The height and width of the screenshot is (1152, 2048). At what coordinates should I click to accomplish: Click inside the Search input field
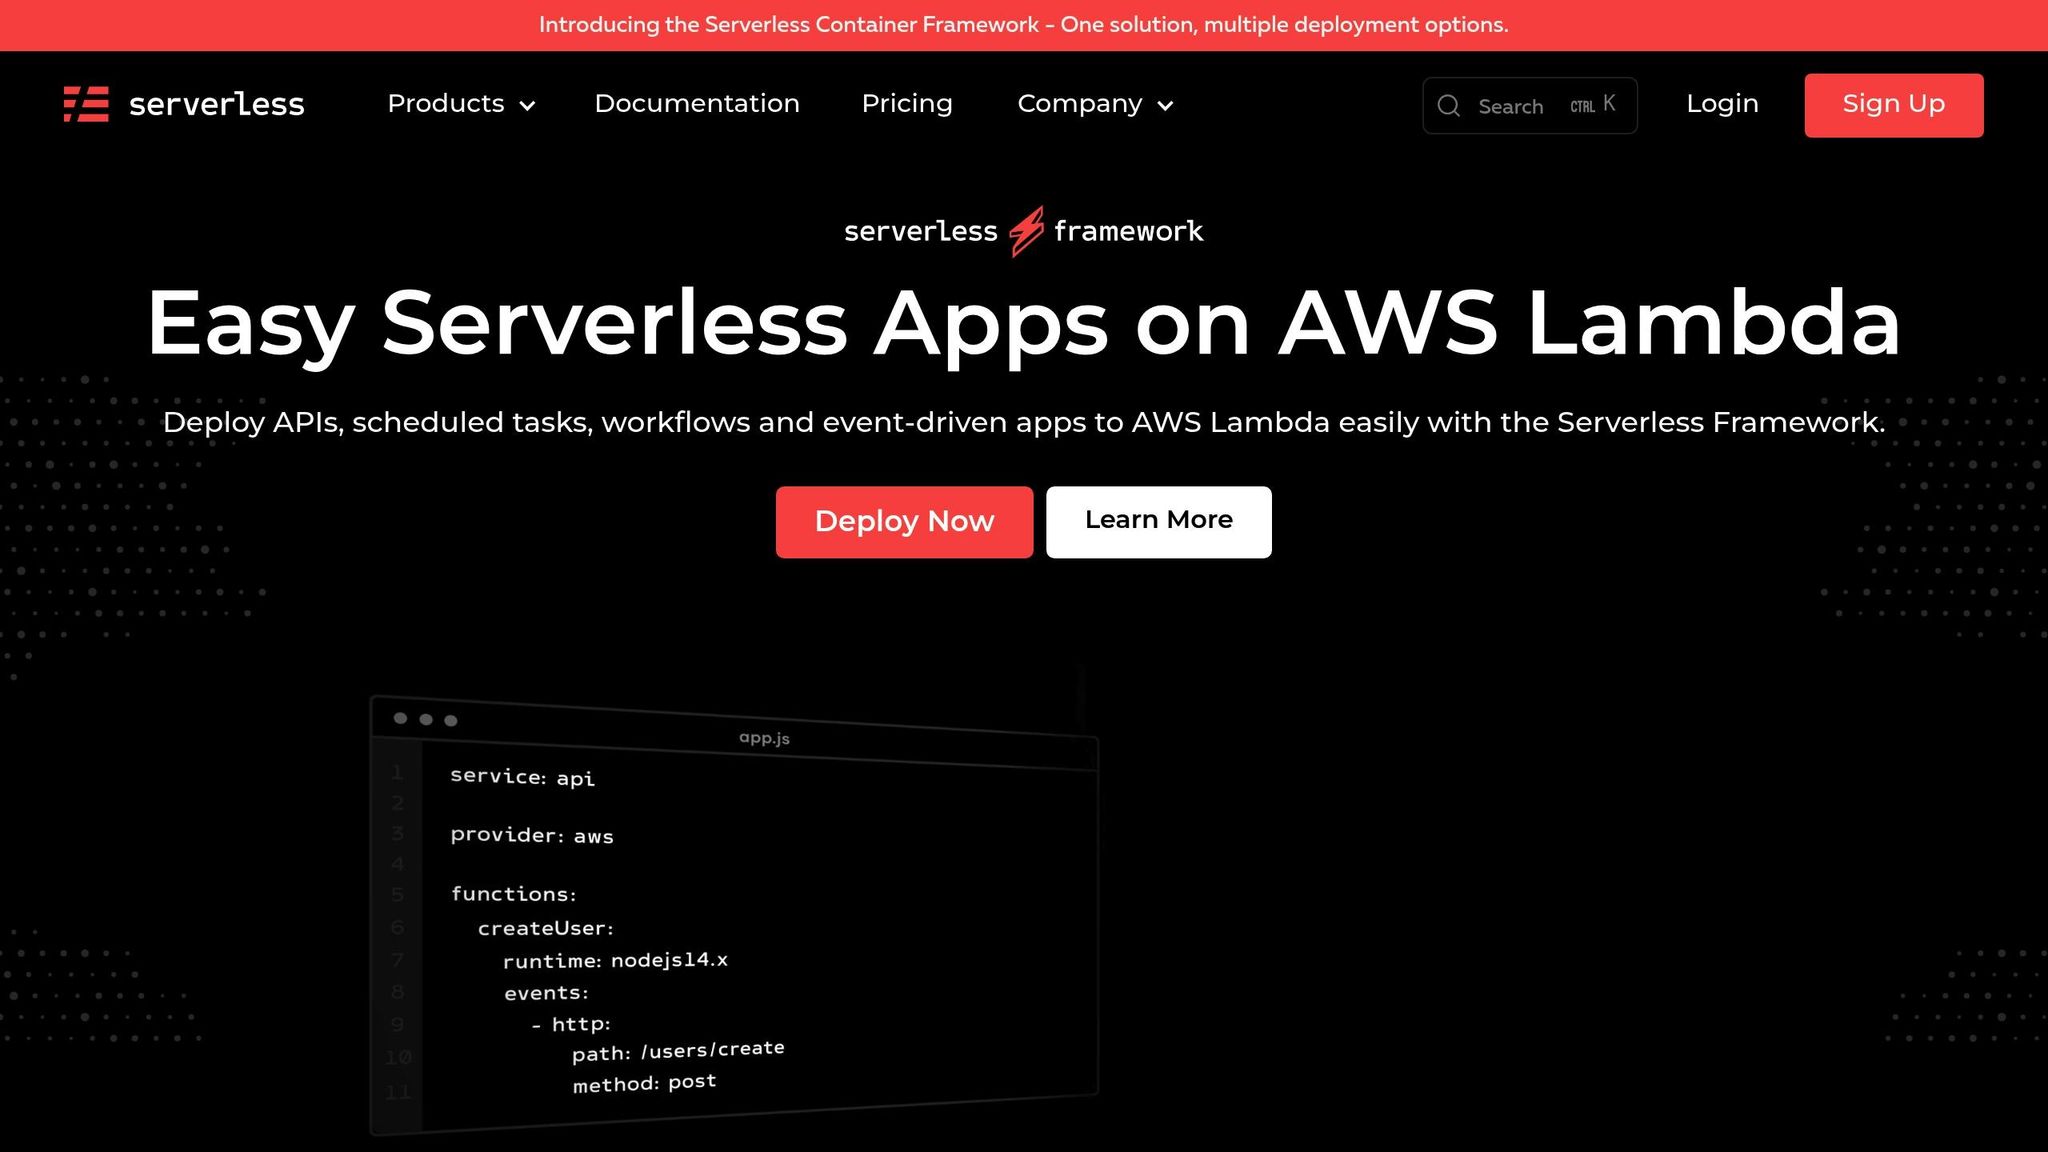click(1510, 105)
